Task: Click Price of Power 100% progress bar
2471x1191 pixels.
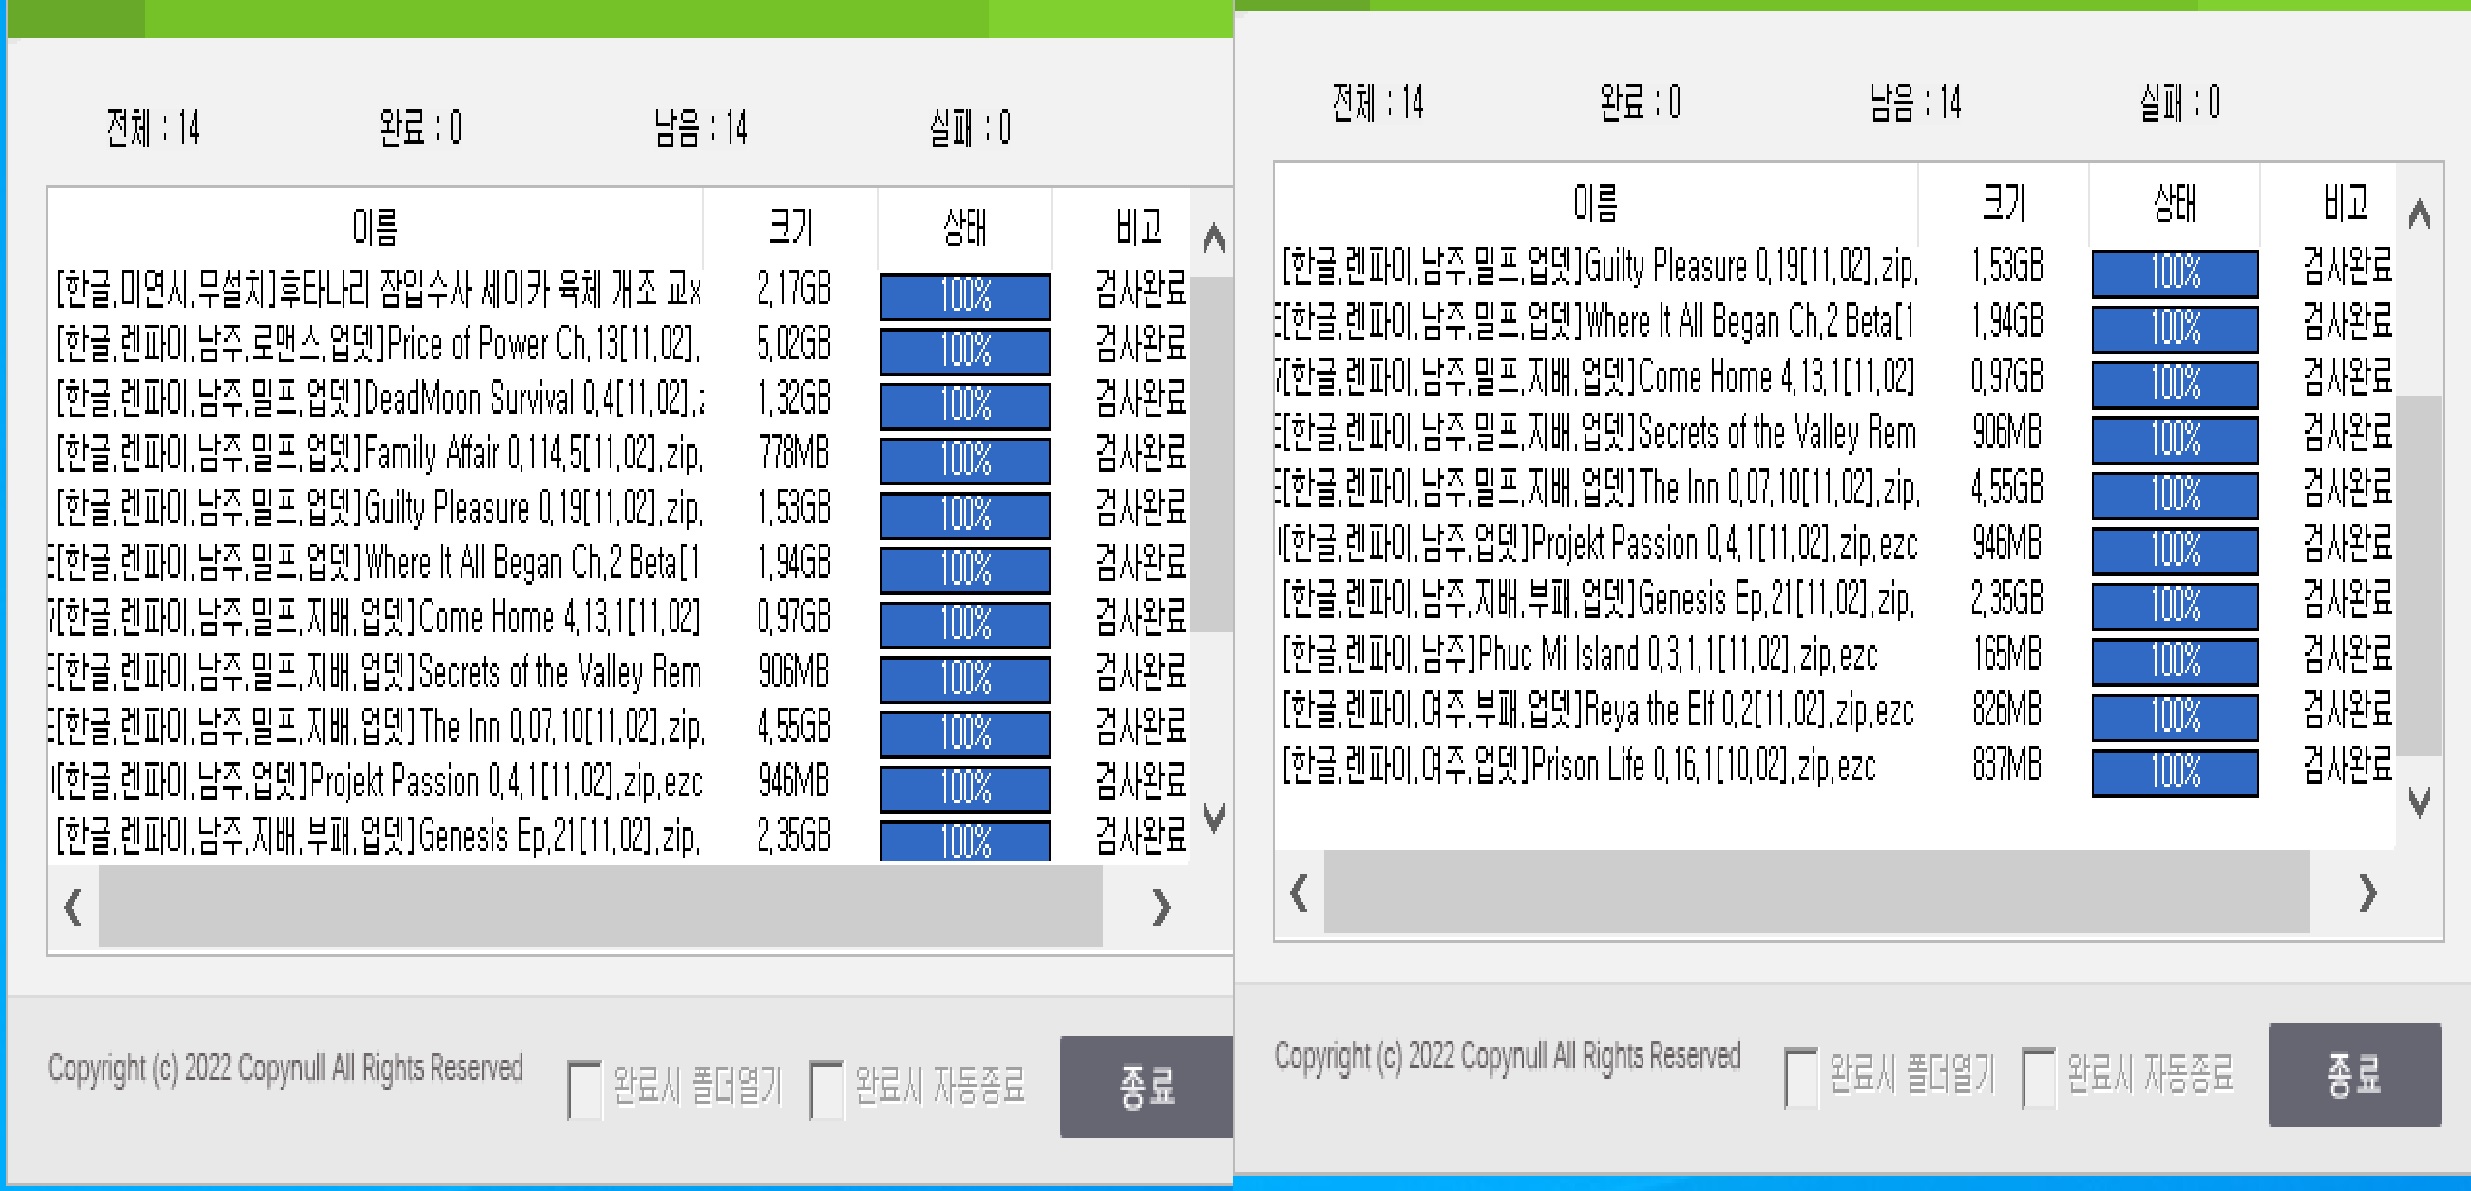Action: [965, 351]
